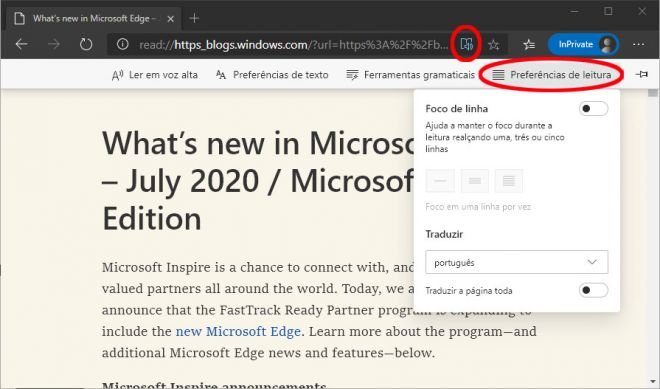The width and height of the screenshot is (660, 389).
Task: Exit Immersive Reader via book icon
Action: 466,44
